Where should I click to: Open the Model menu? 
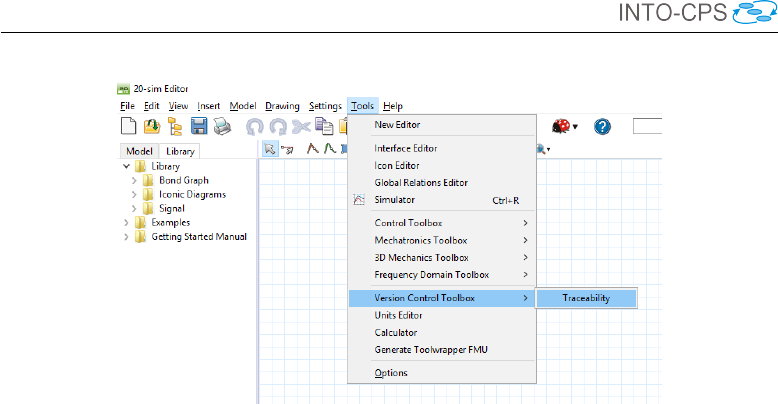point(243,106)
